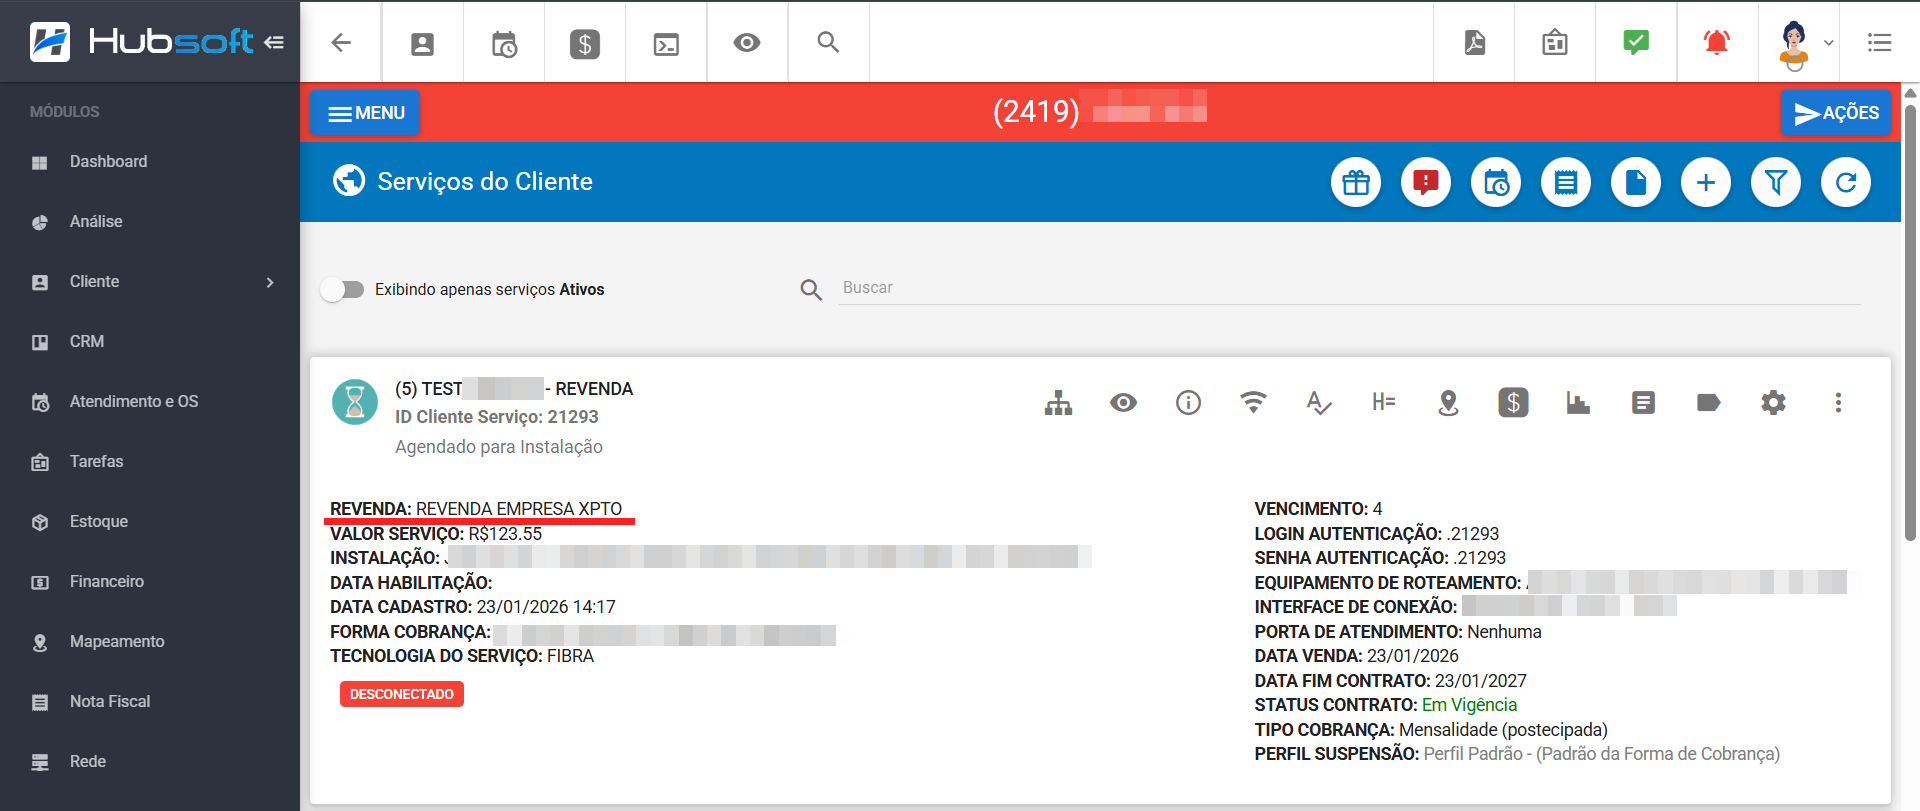Click the ID Cliente Serviço: 21293 text

pos(497,417)
